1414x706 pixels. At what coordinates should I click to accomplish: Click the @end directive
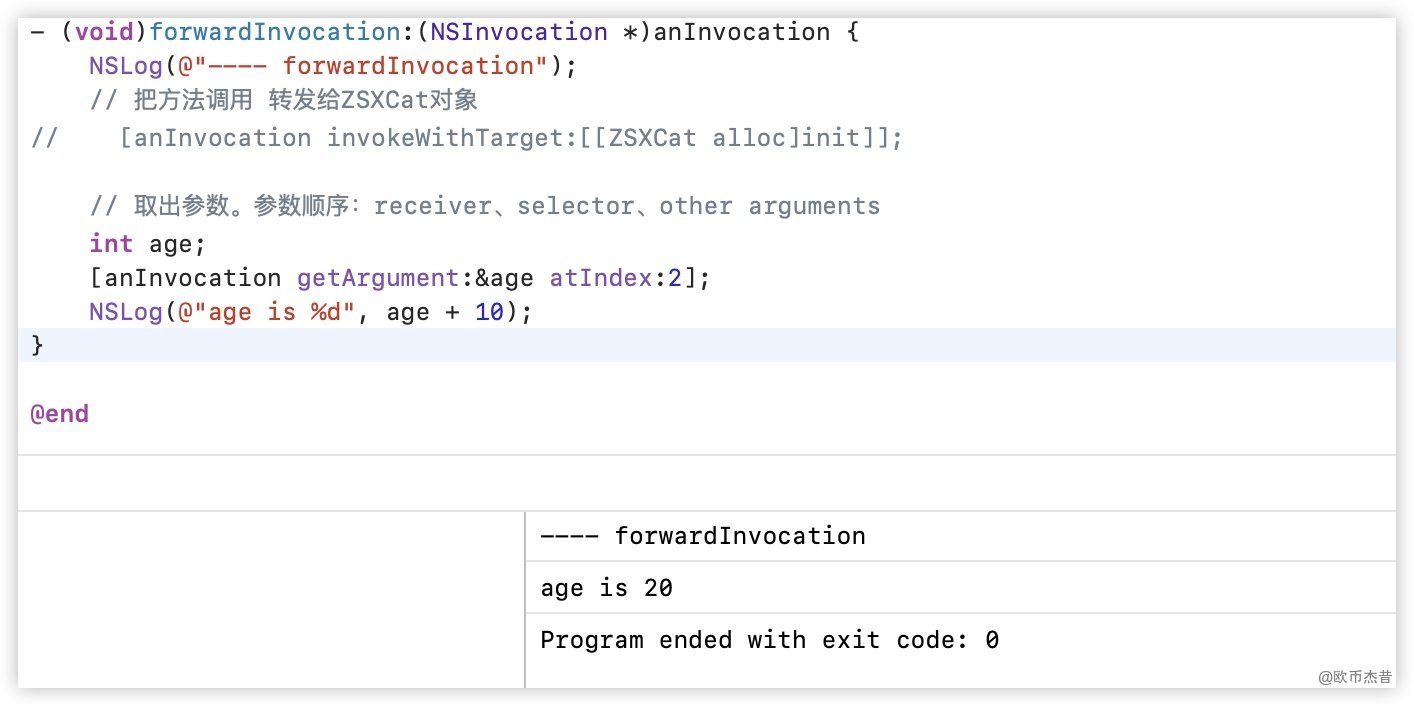click(60, 414)
